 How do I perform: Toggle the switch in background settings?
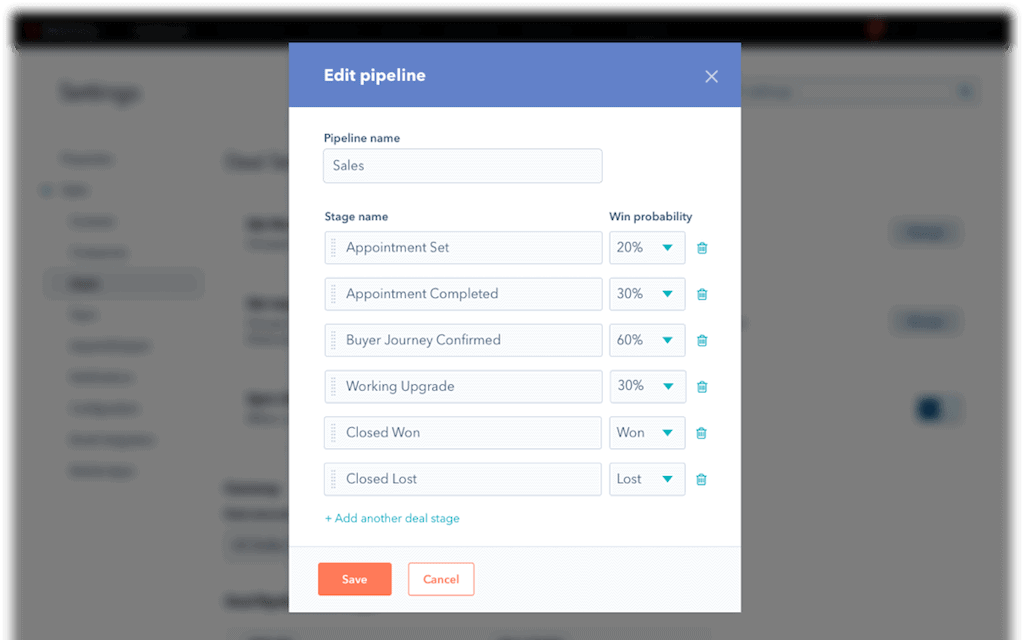[938, 408]
